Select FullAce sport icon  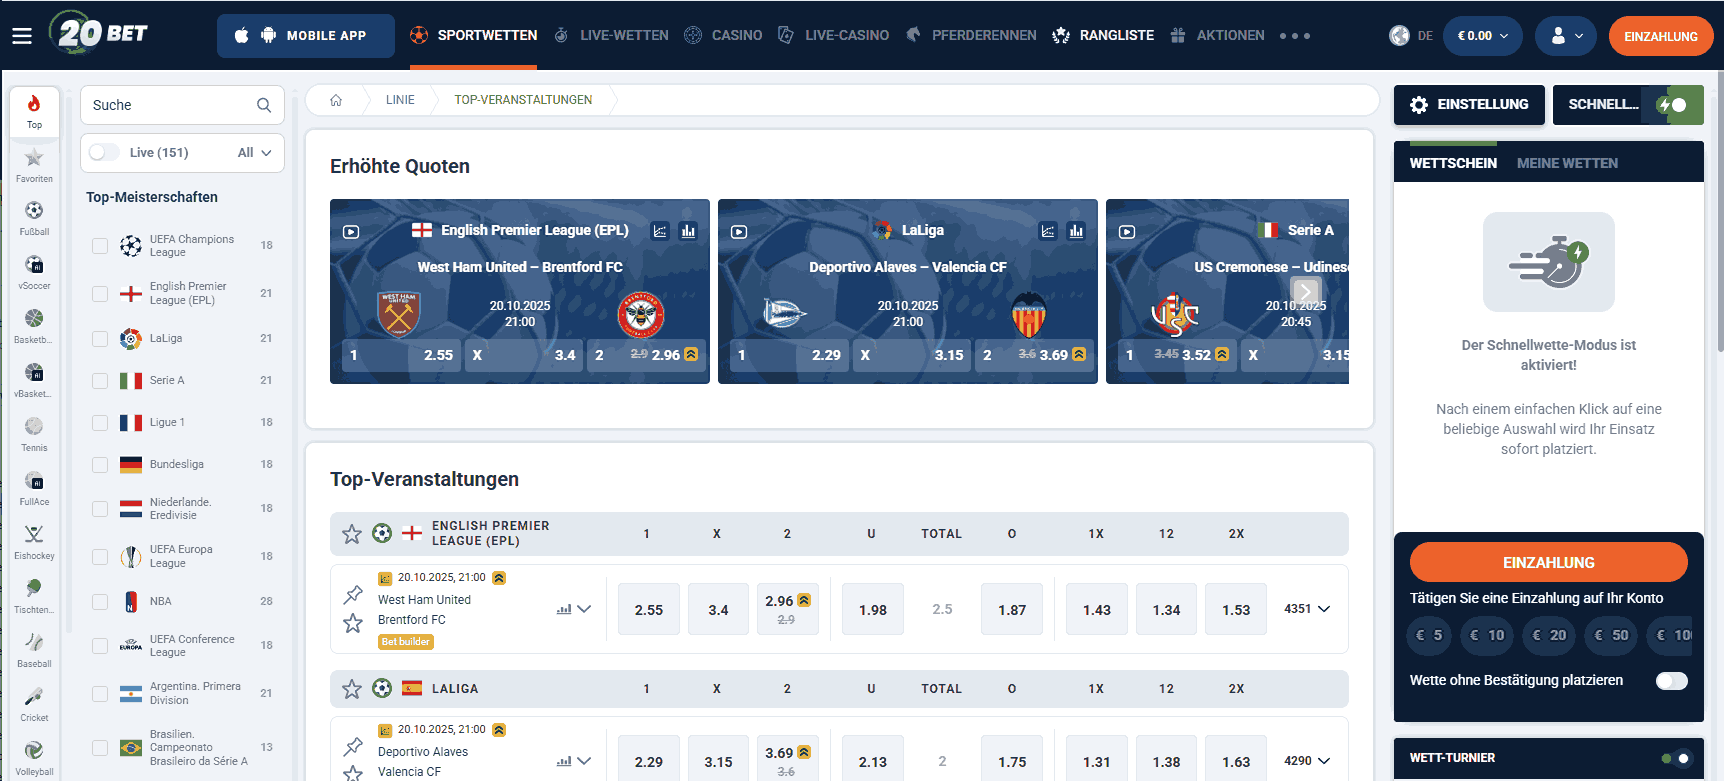pyautogui.click(x=34, y=488)
